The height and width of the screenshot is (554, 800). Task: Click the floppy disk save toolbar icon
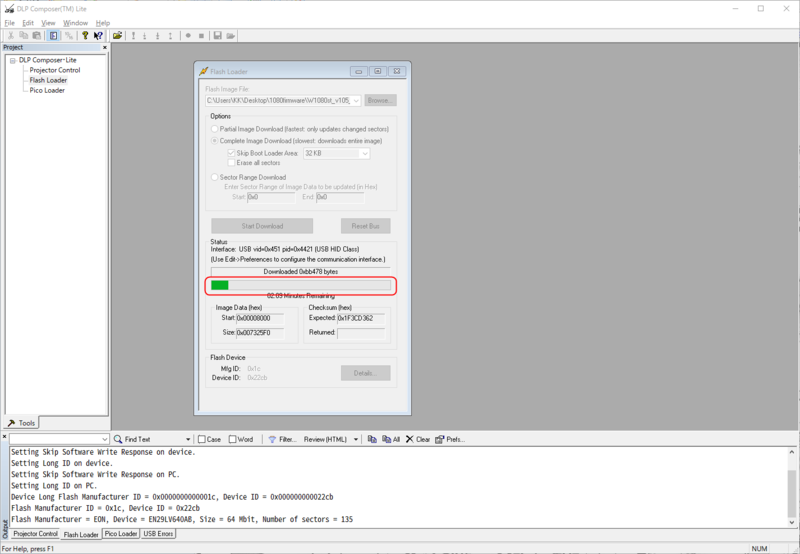coord(217,36)
